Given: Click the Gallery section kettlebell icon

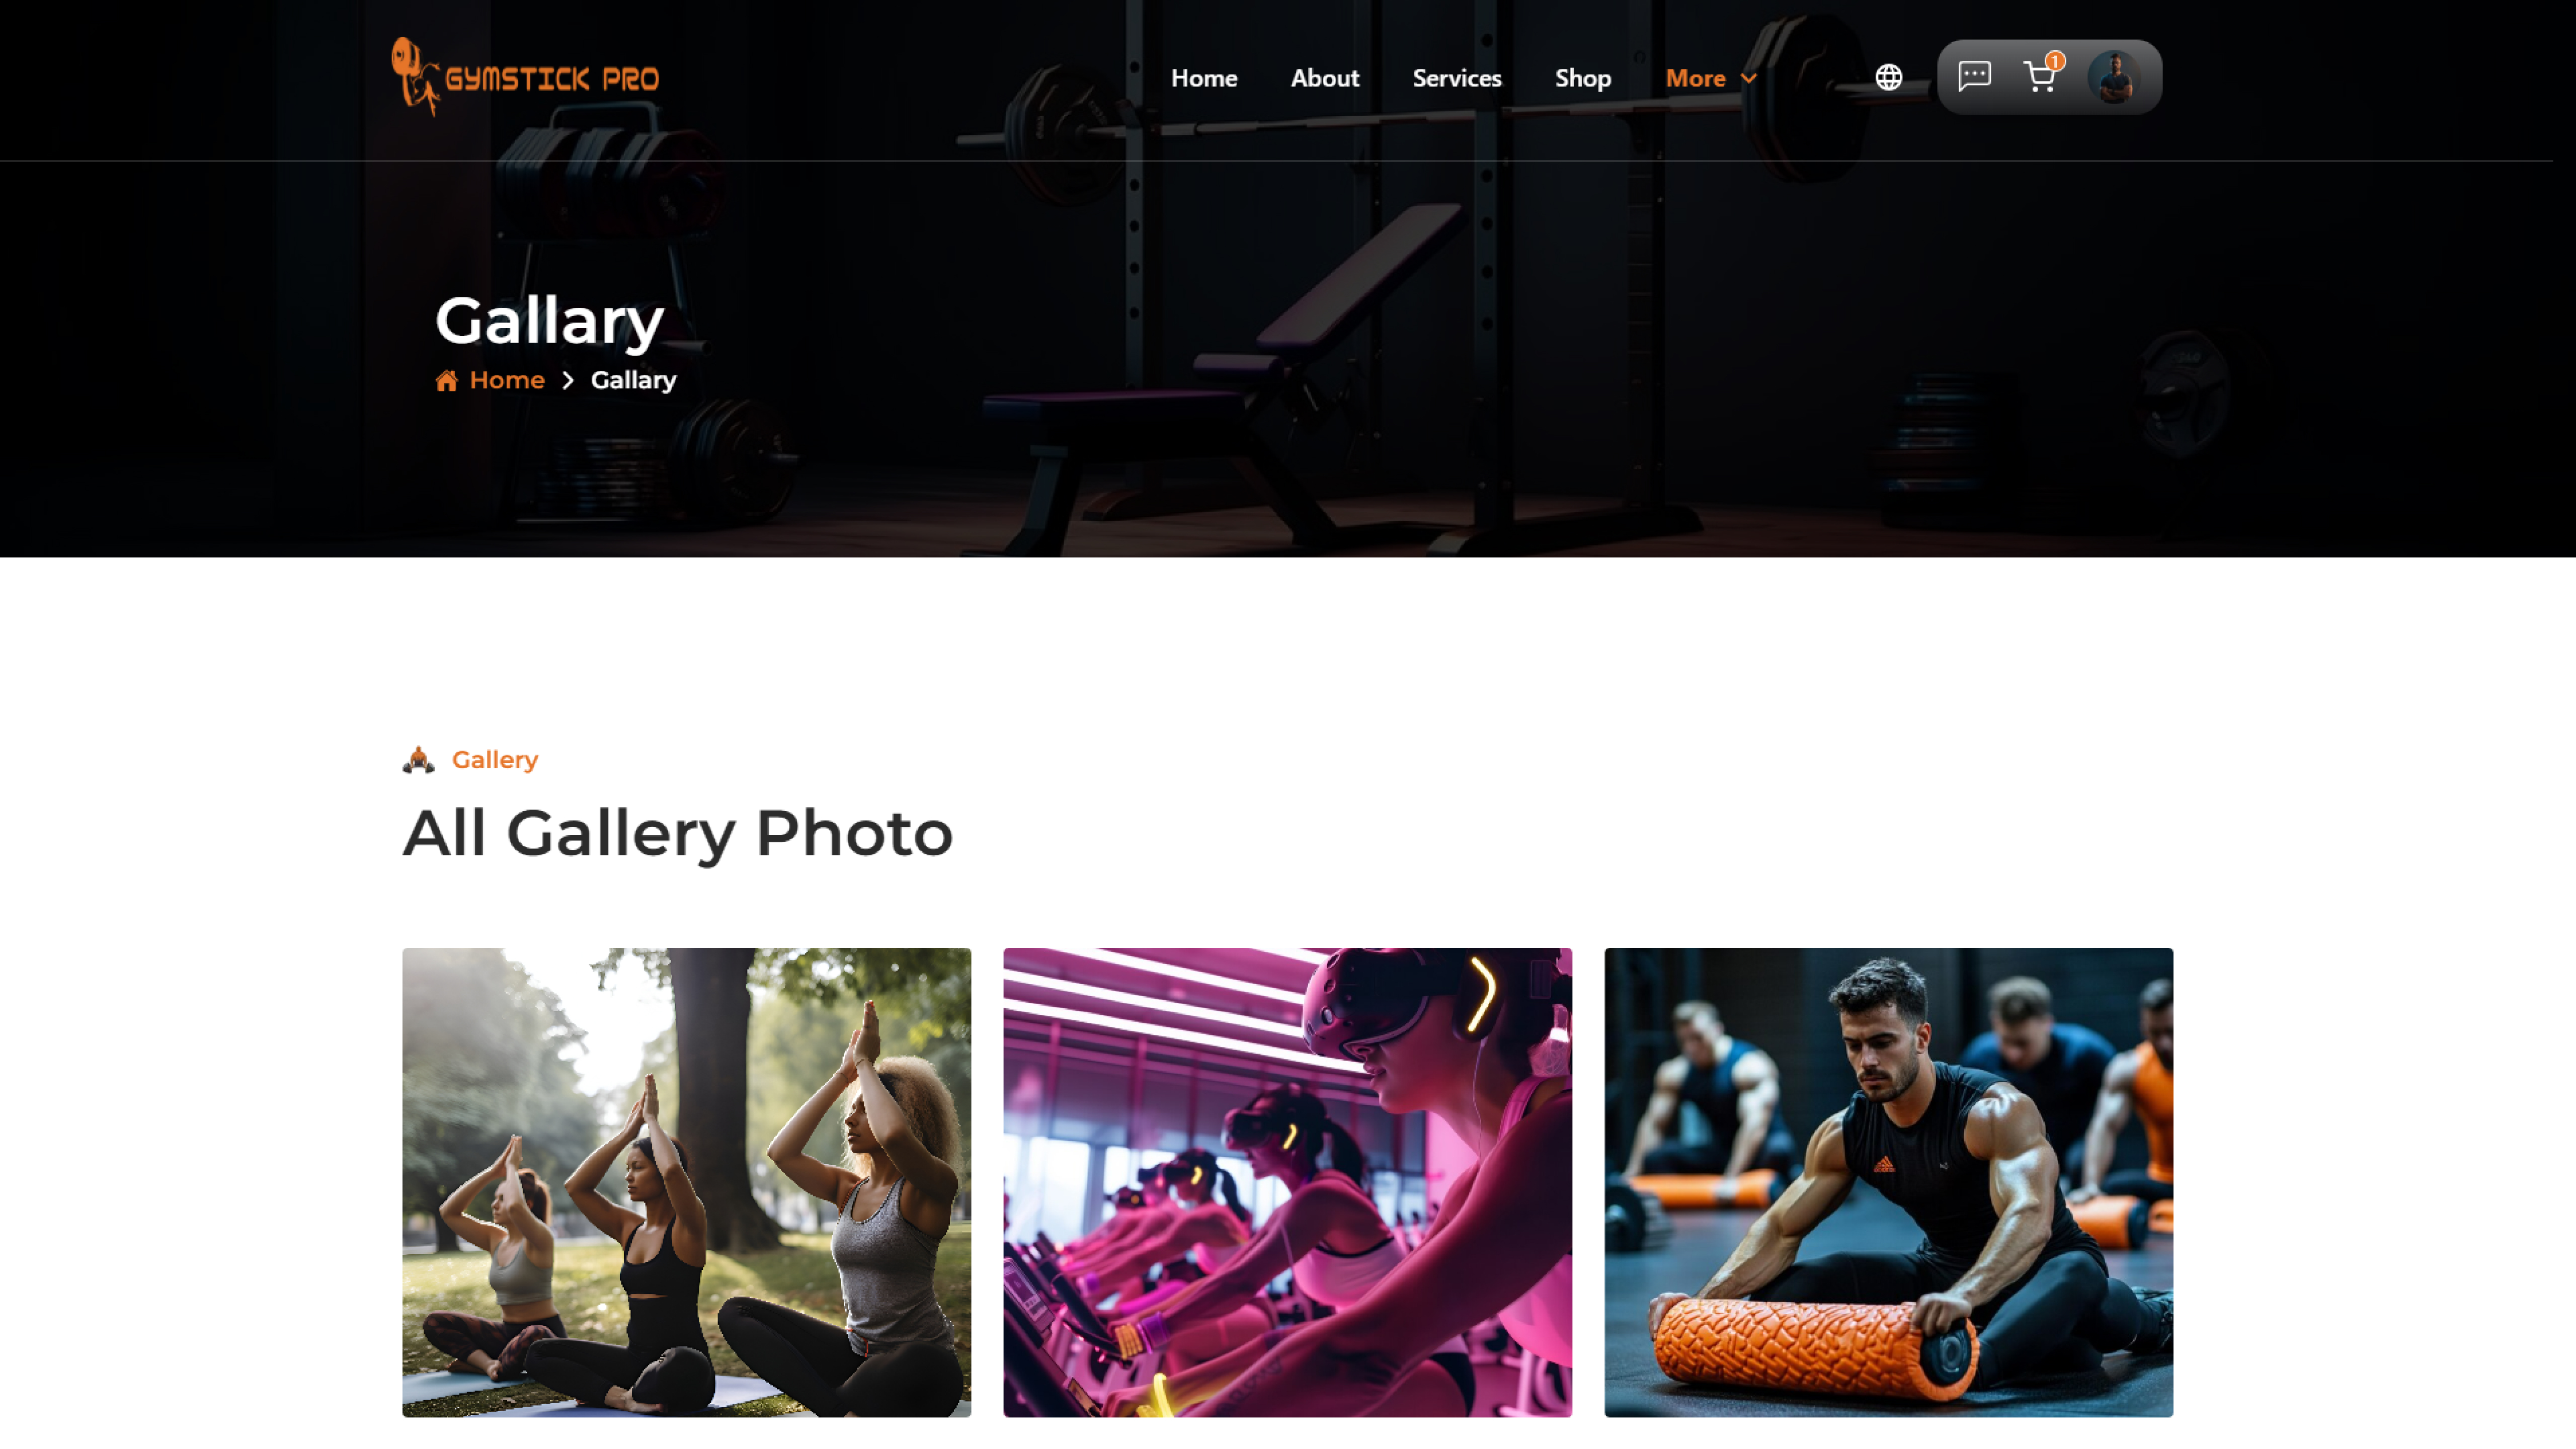Looking at the screenshot, I should (418, 760).
